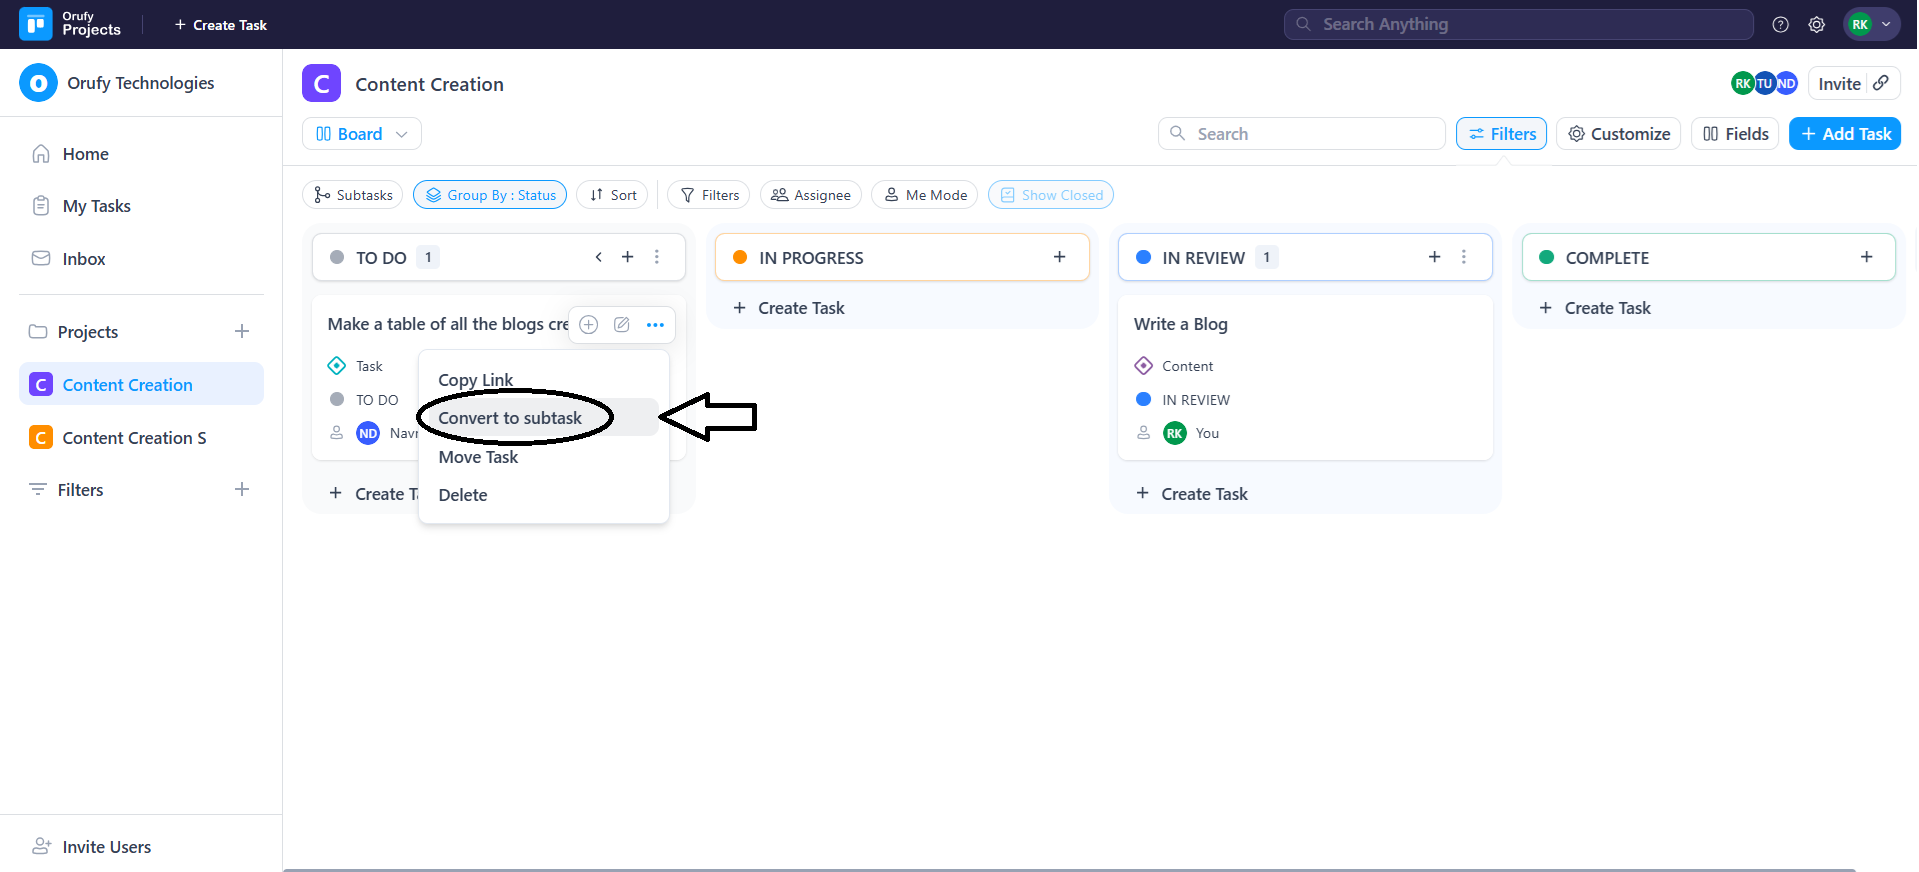
Task: Toggle Subtasks display
Action: coord(352,195)
